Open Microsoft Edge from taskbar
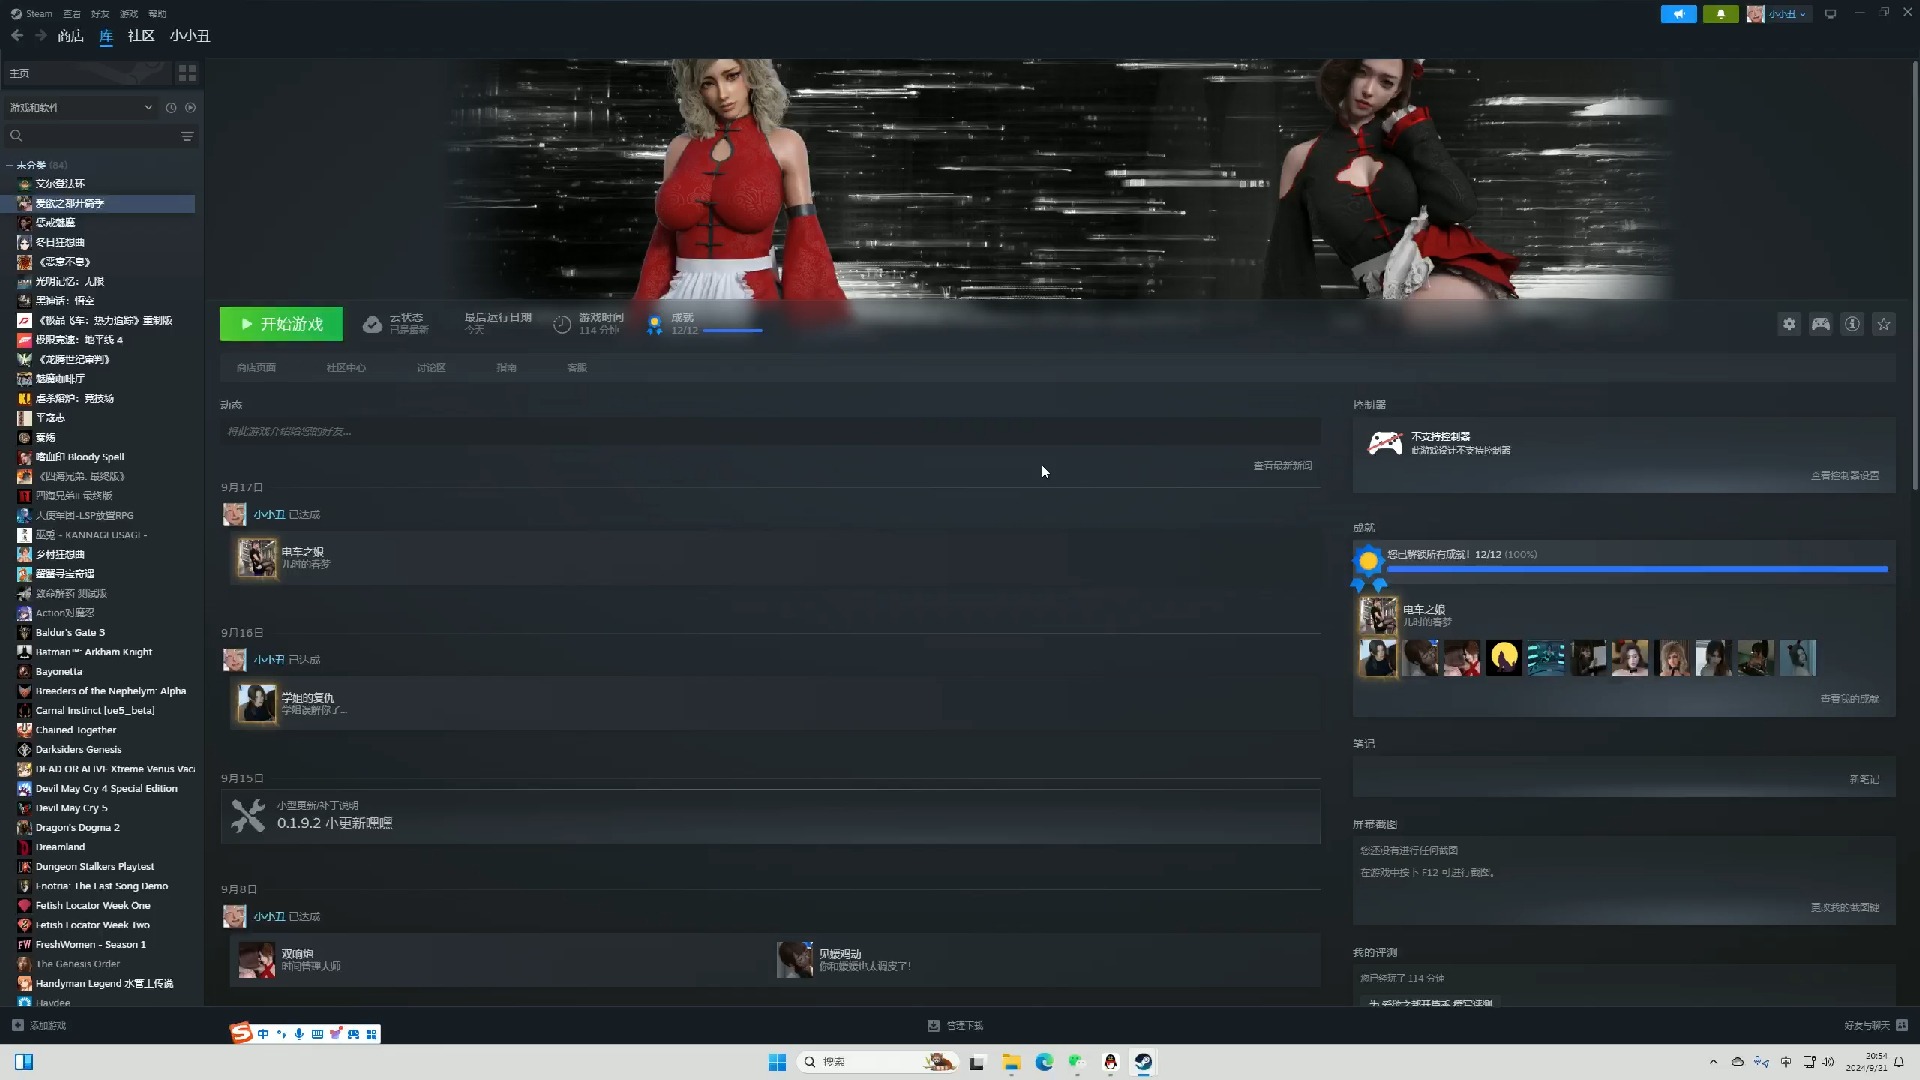 (x=1044, y=1062)
